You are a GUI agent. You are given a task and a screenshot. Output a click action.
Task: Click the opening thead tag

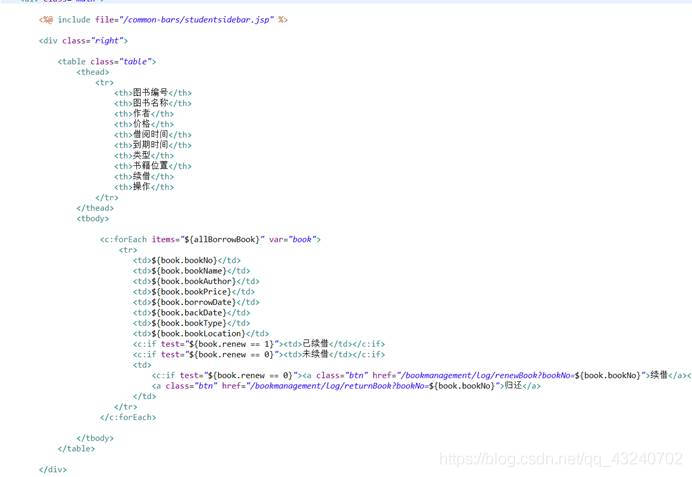click(93, 72)
